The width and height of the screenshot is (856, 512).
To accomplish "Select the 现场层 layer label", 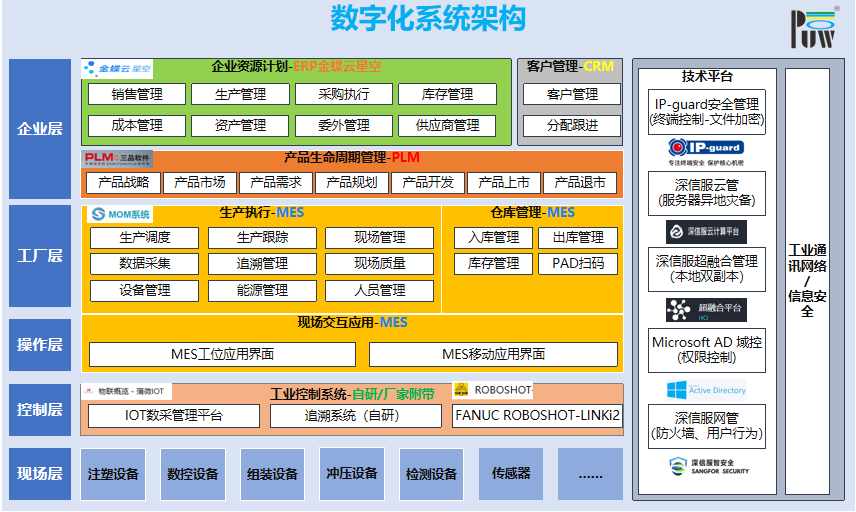I will tap(40, 474).
